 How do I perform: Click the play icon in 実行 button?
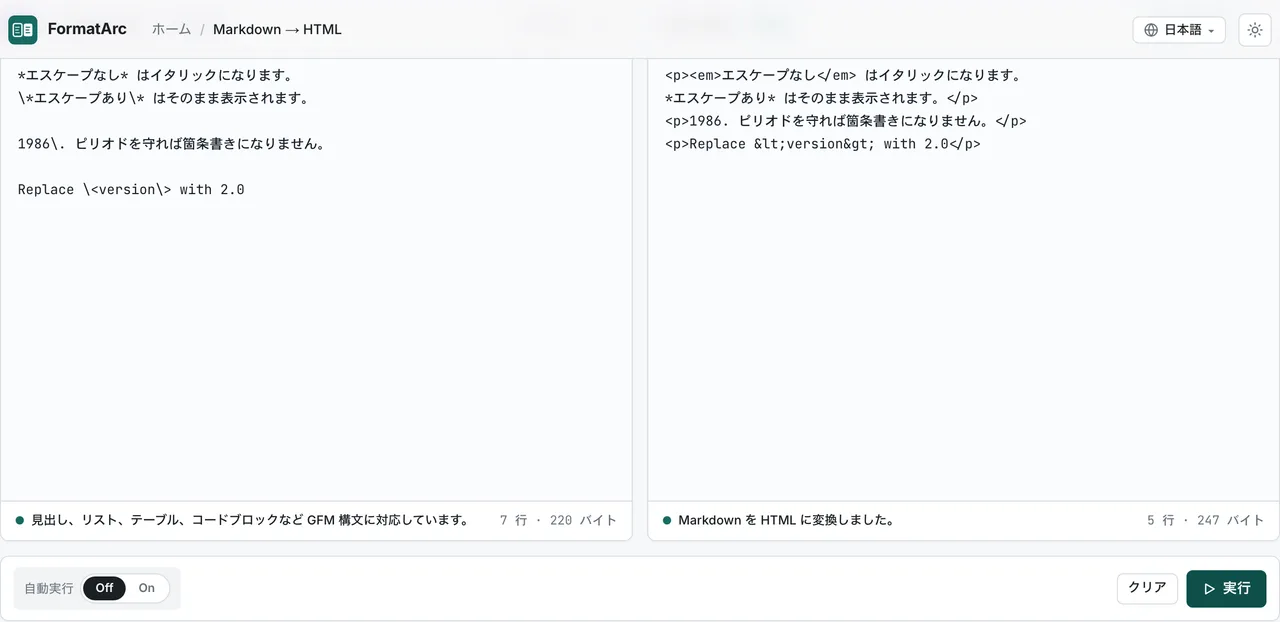pos(1209,589)
